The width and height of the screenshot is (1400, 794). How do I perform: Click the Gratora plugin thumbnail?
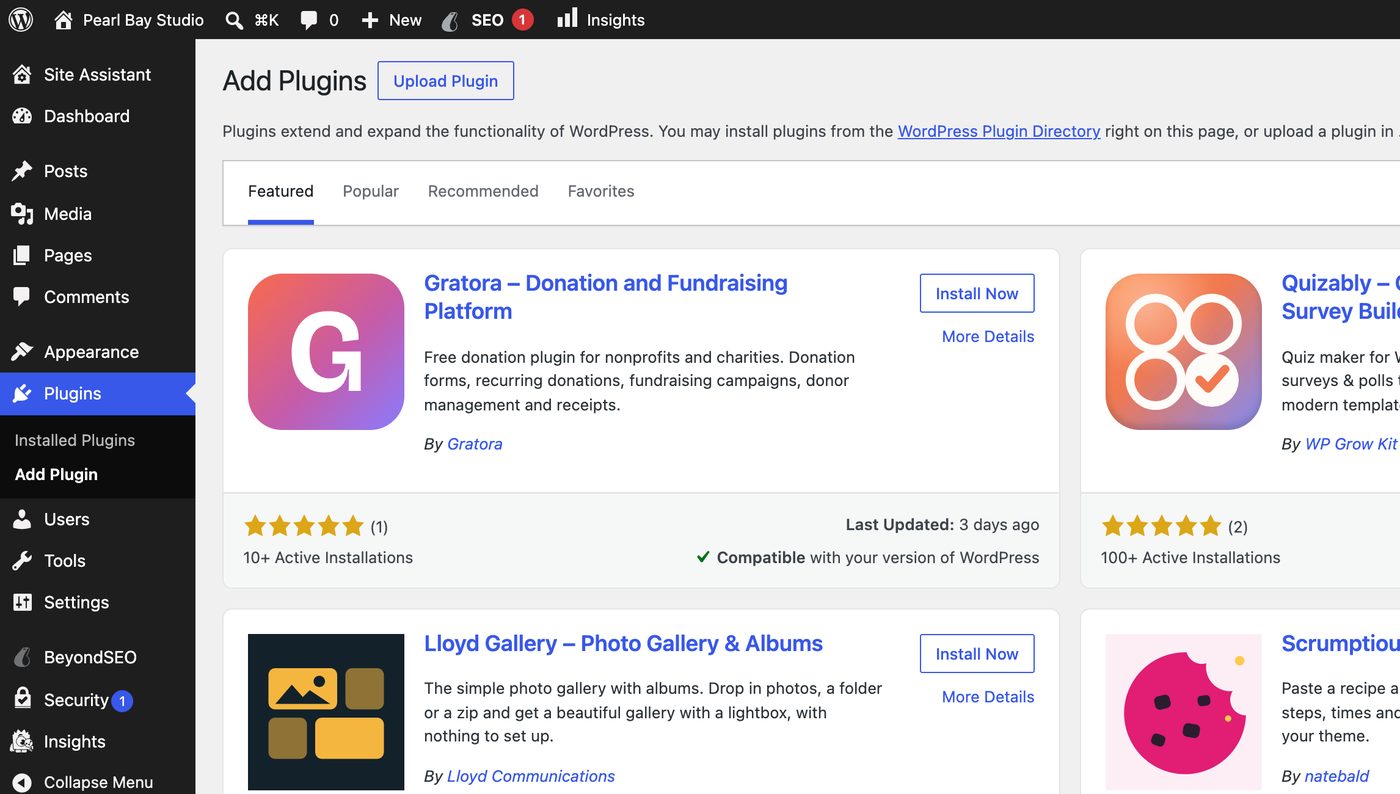tap(326, 352)
